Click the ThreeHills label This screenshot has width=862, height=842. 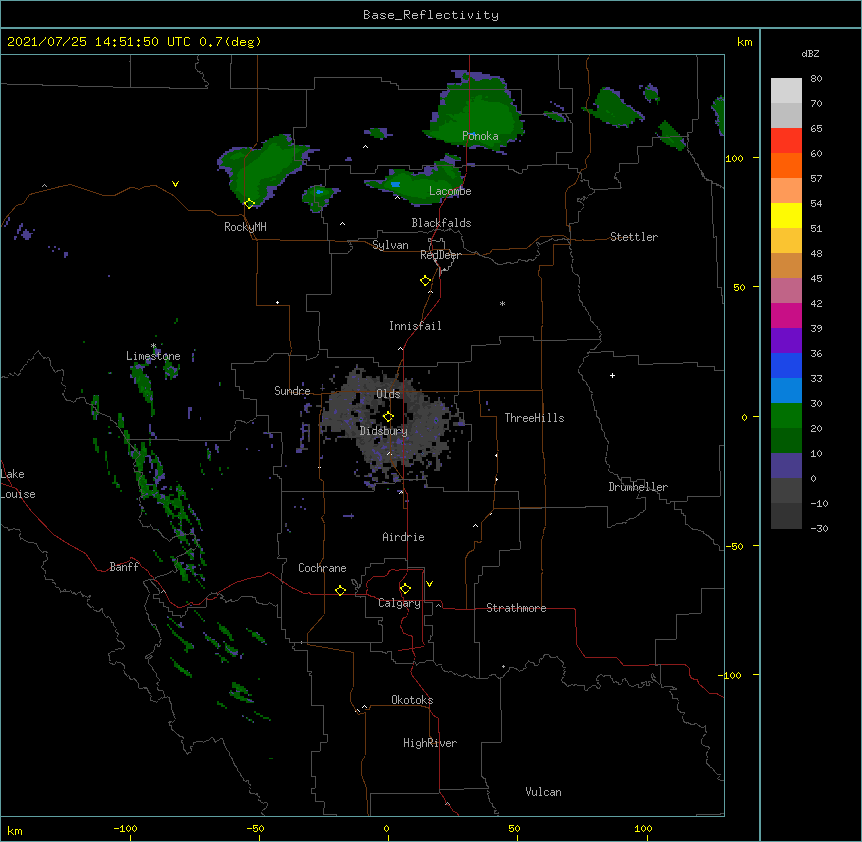click(534, 418)
